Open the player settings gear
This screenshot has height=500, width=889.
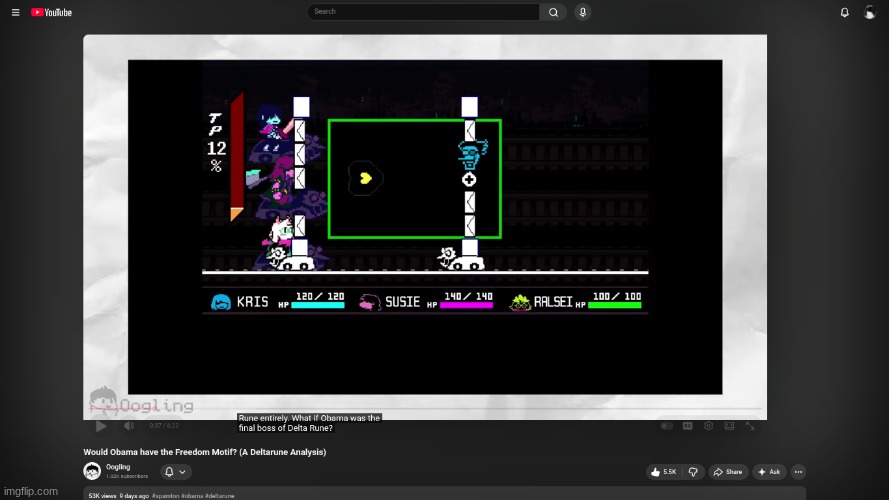click(708, 426)
